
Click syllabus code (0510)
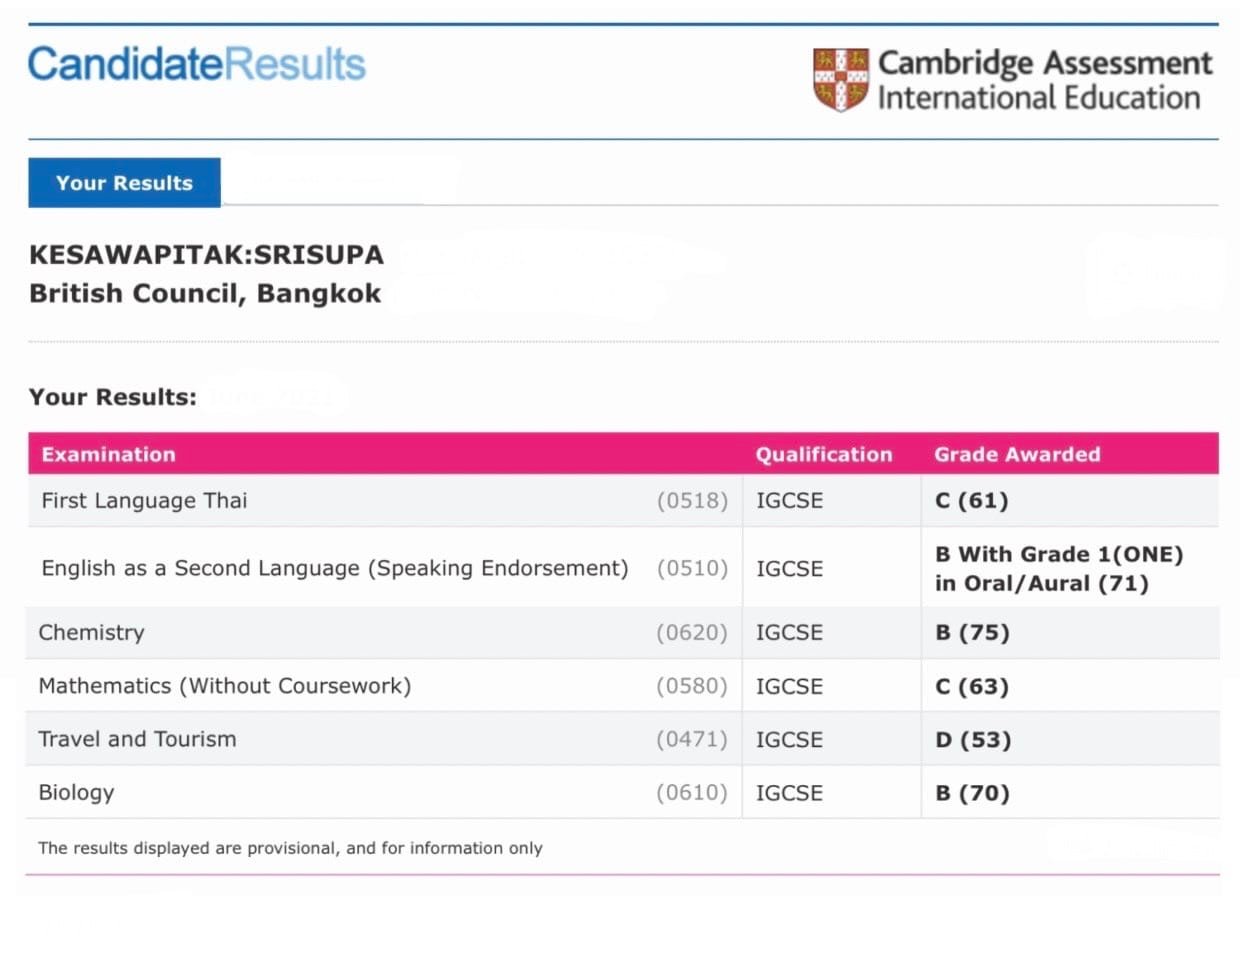[x=692, y=568]
